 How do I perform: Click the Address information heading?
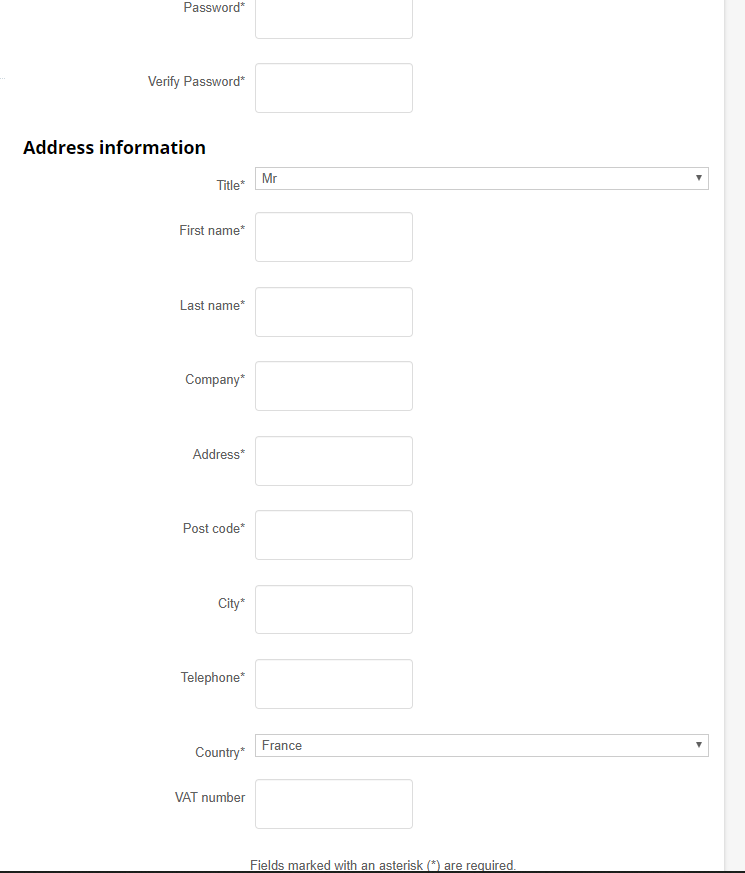(x=114, y=148)
